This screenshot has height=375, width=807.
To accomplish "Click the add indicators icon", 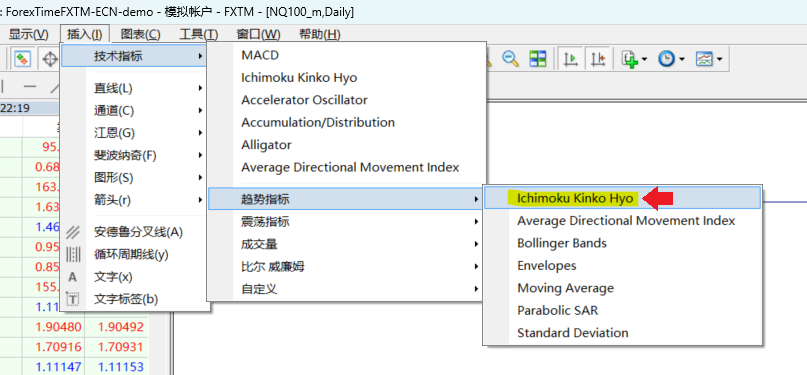I will 629,59.
